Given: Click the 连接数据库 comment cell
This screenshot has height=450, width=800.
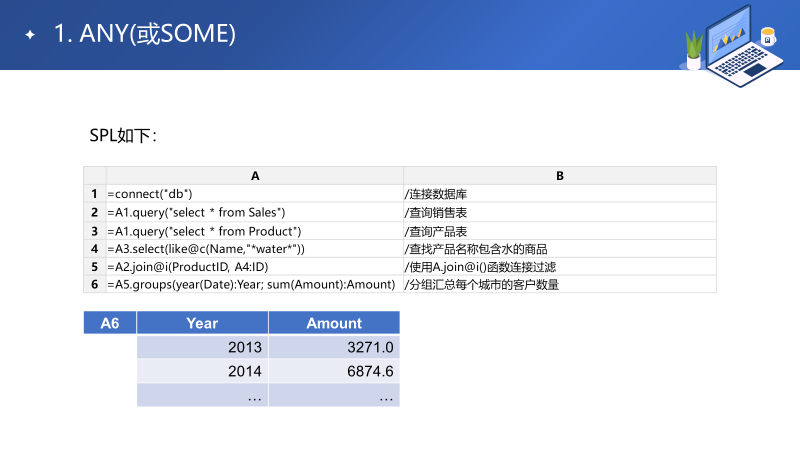Looking at the screenshot, I should [x=560, y=194].
